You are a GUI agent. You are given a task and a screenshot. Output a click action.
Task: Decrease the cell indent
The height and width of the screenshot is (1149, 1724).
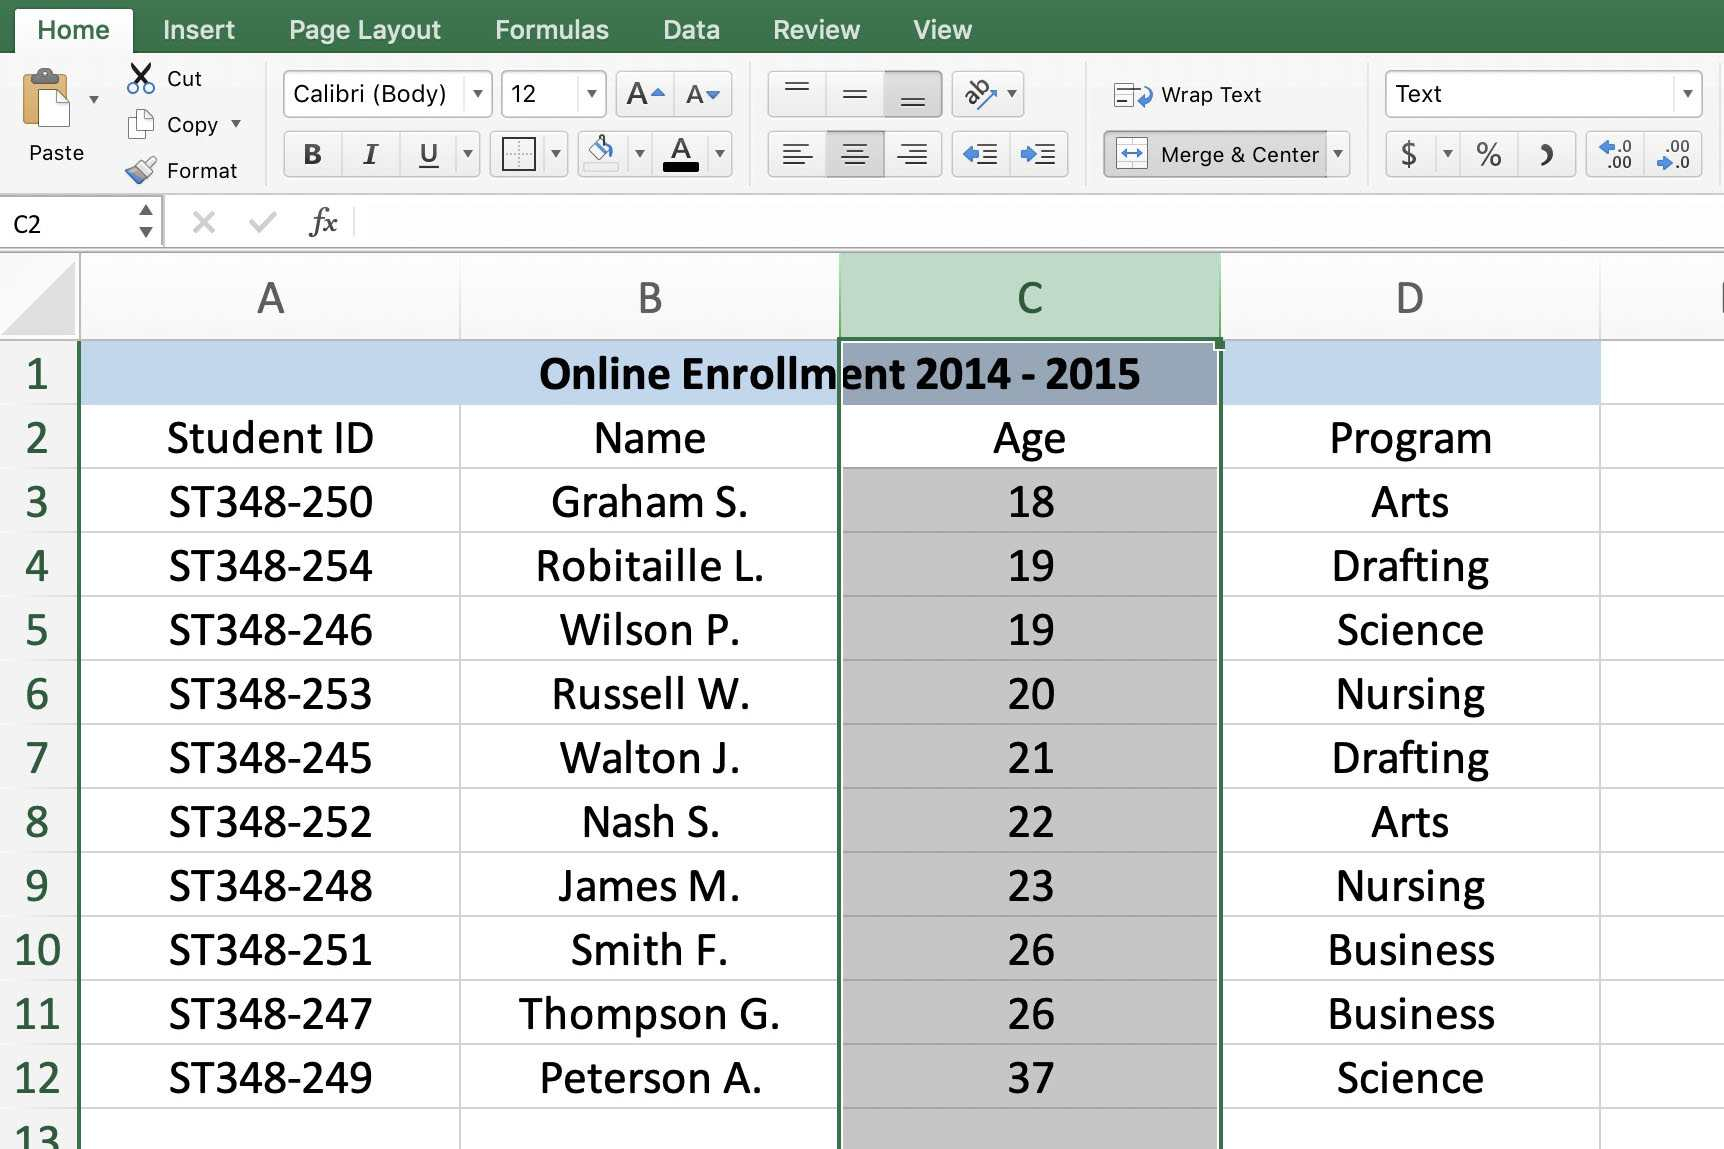(980, 154)
